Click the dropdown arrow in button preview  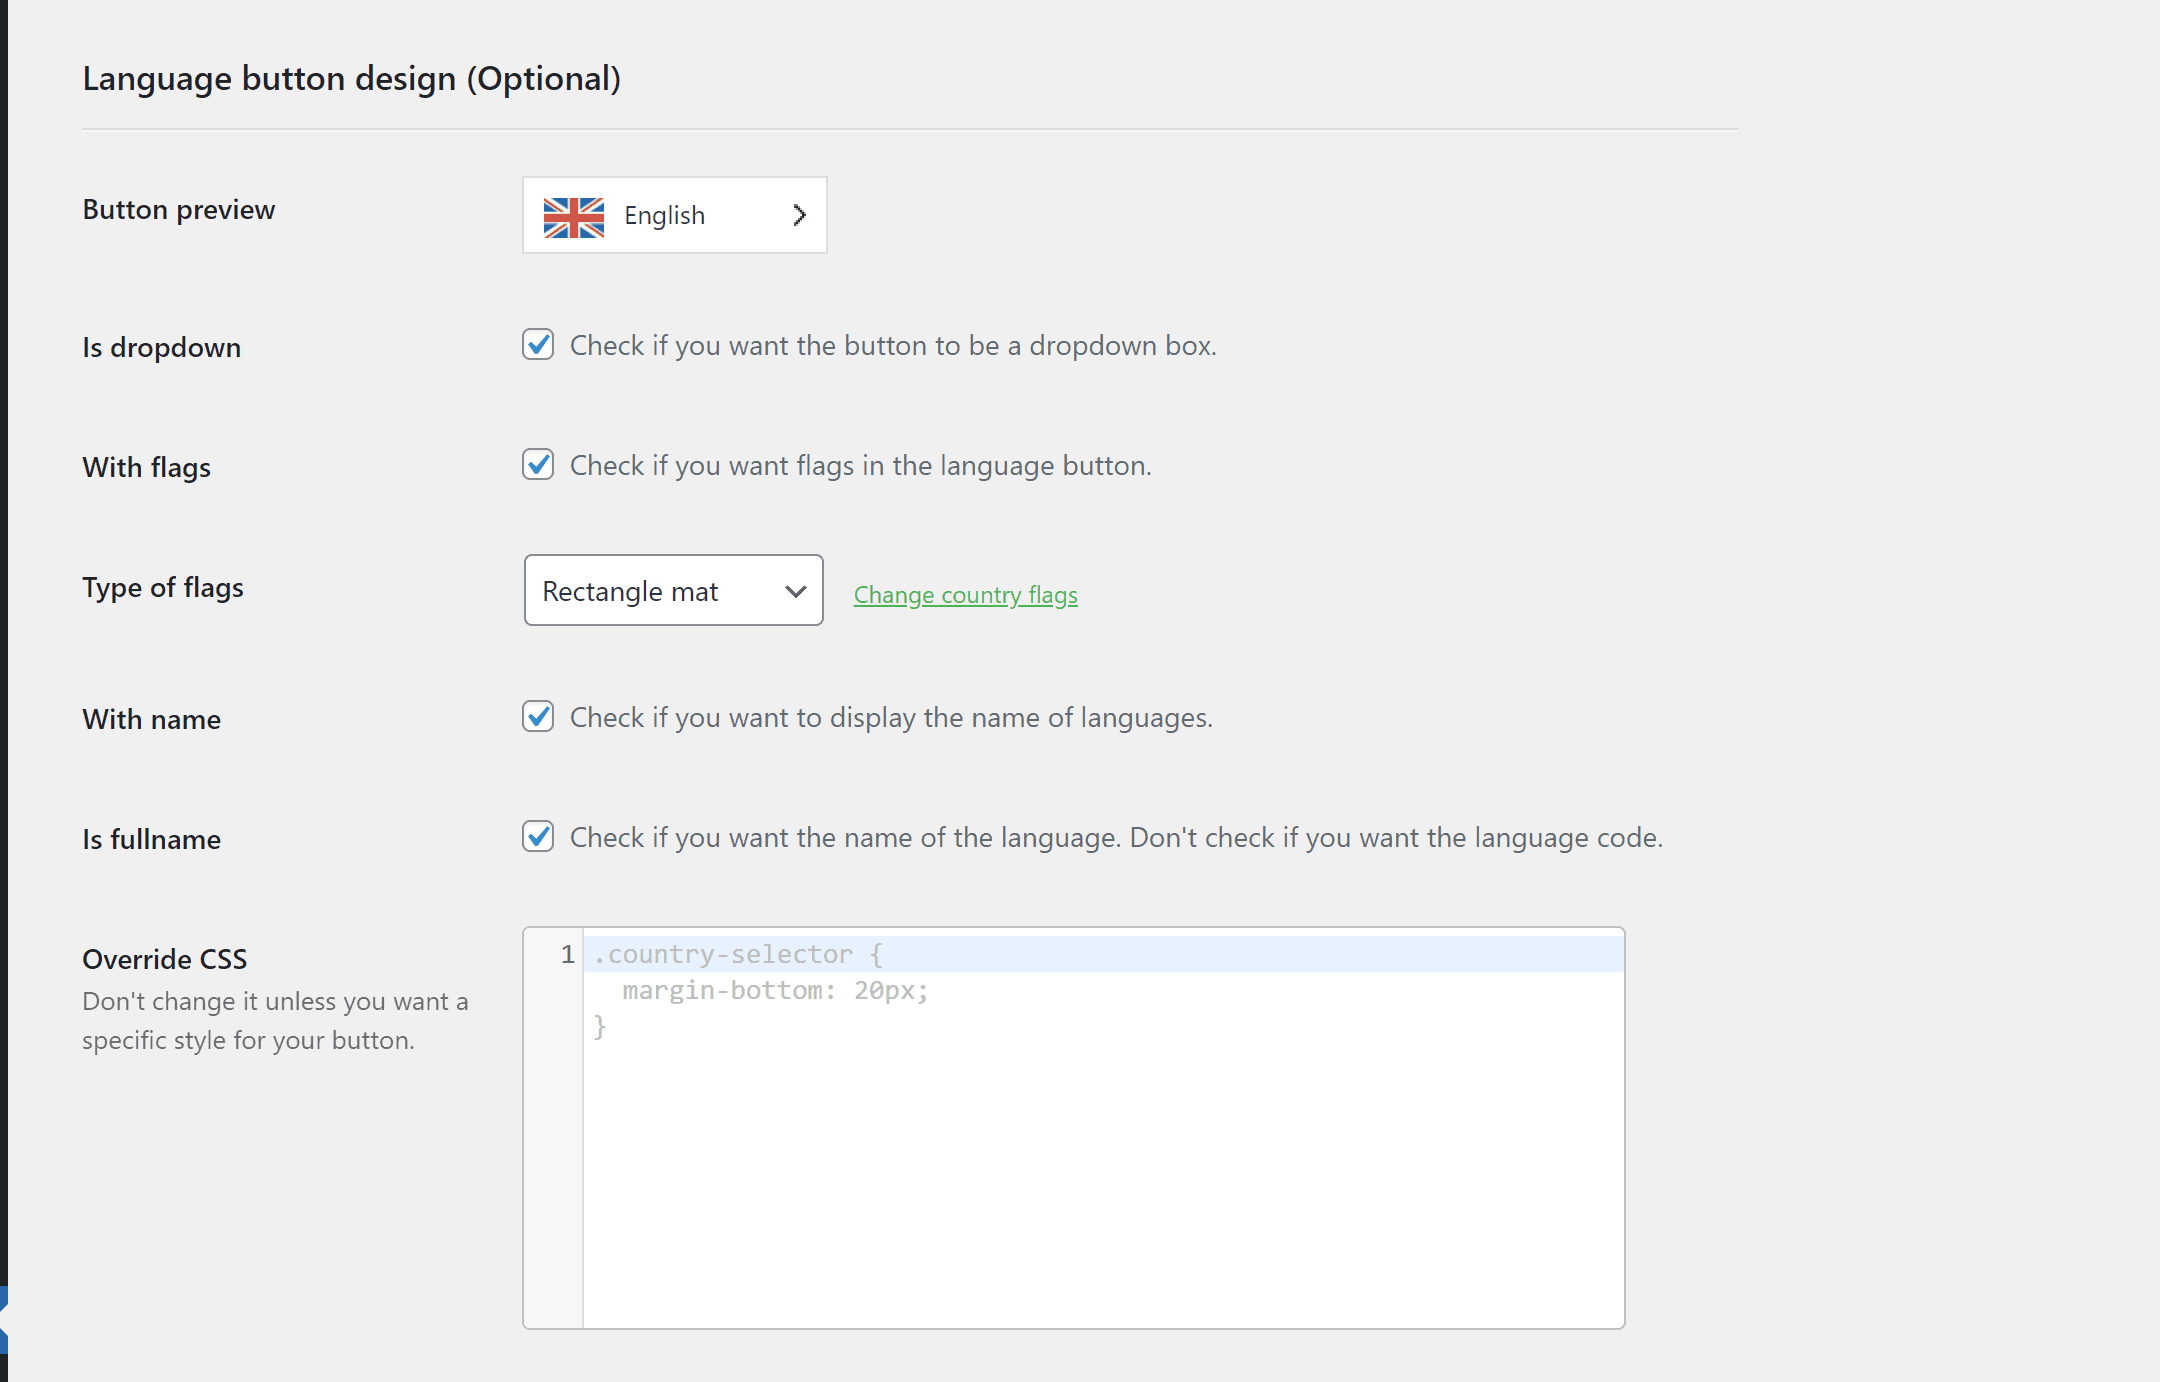(797, 214)
